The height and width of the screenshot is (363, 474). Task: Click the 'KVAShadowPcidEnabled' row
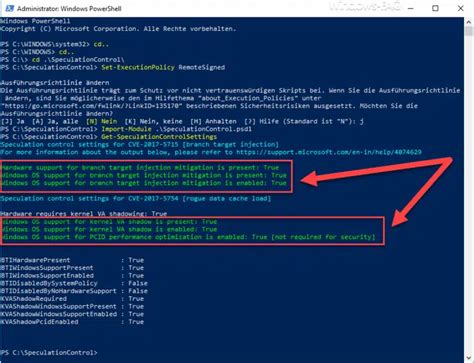click(x=72, y=322)
